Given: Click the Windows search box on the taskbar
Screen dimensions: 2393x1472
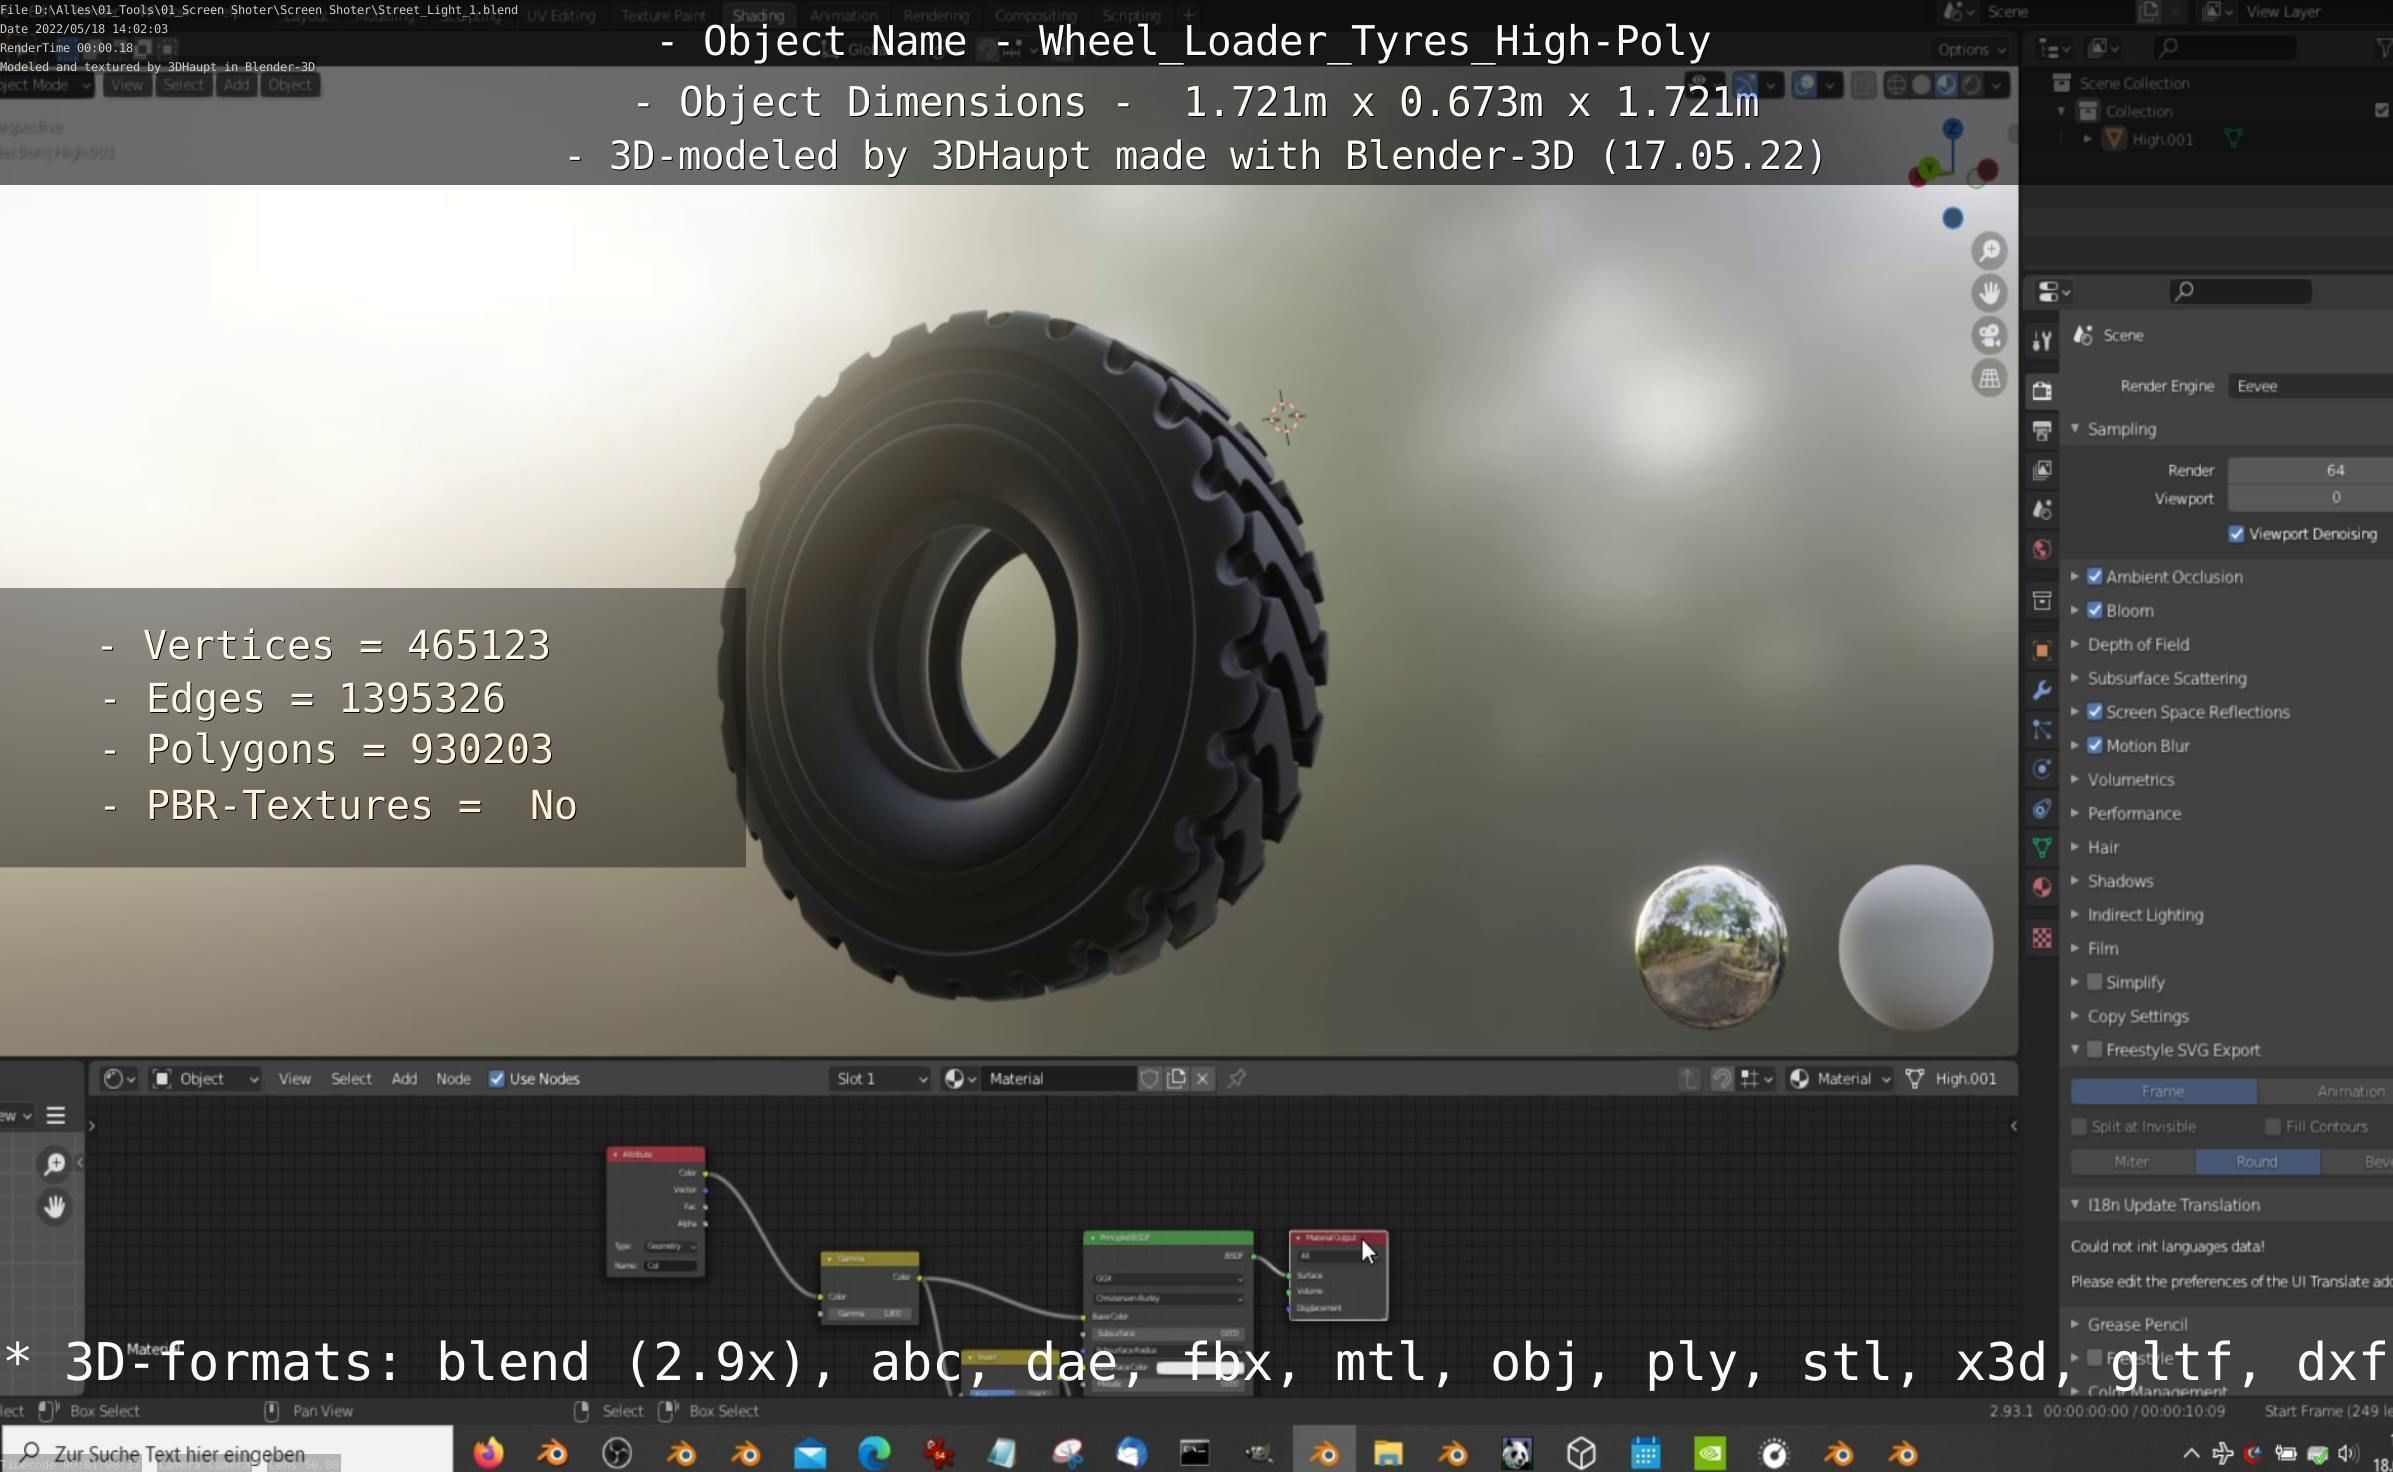Looking at the screenshot, I should point(228,1452).
